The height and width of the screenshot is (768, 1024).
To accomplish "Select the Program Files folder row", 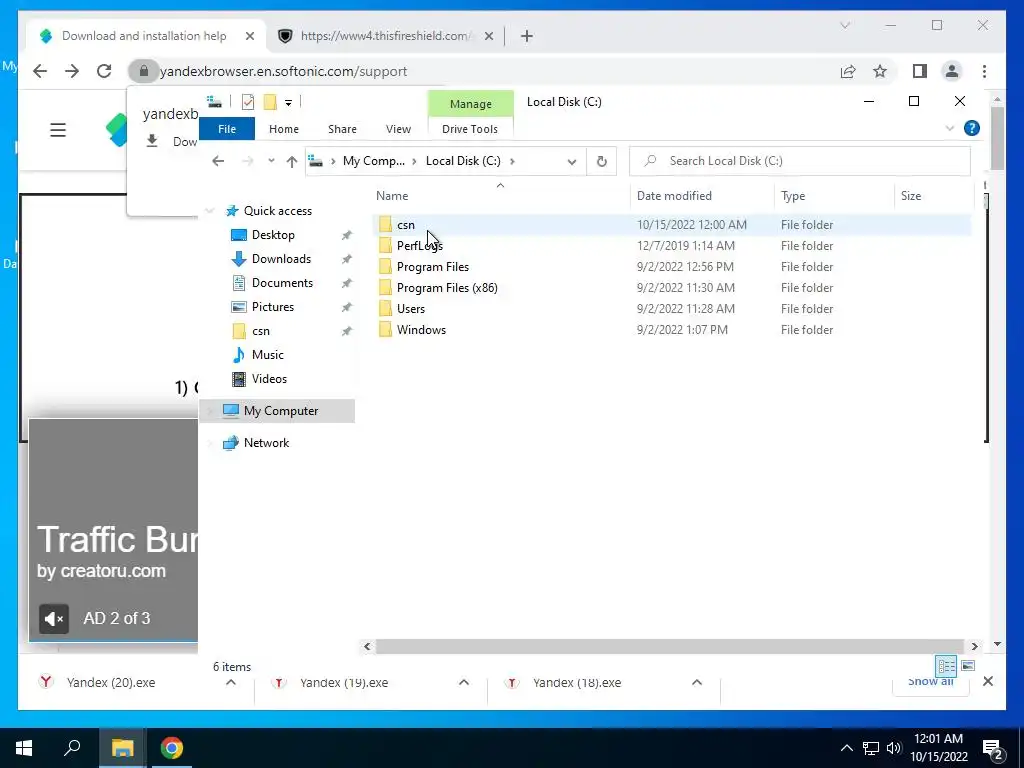I will point(673,266).
